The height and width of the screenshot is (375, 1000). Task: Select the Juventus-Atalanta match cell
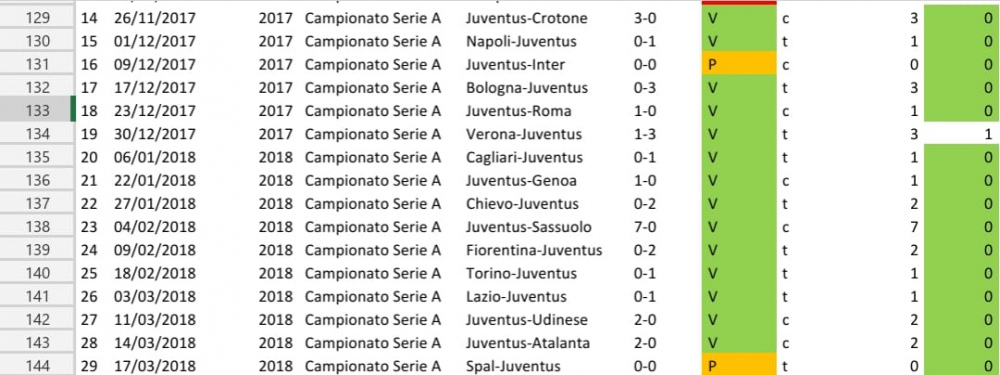pyautogui.click(x=528, y=343)
